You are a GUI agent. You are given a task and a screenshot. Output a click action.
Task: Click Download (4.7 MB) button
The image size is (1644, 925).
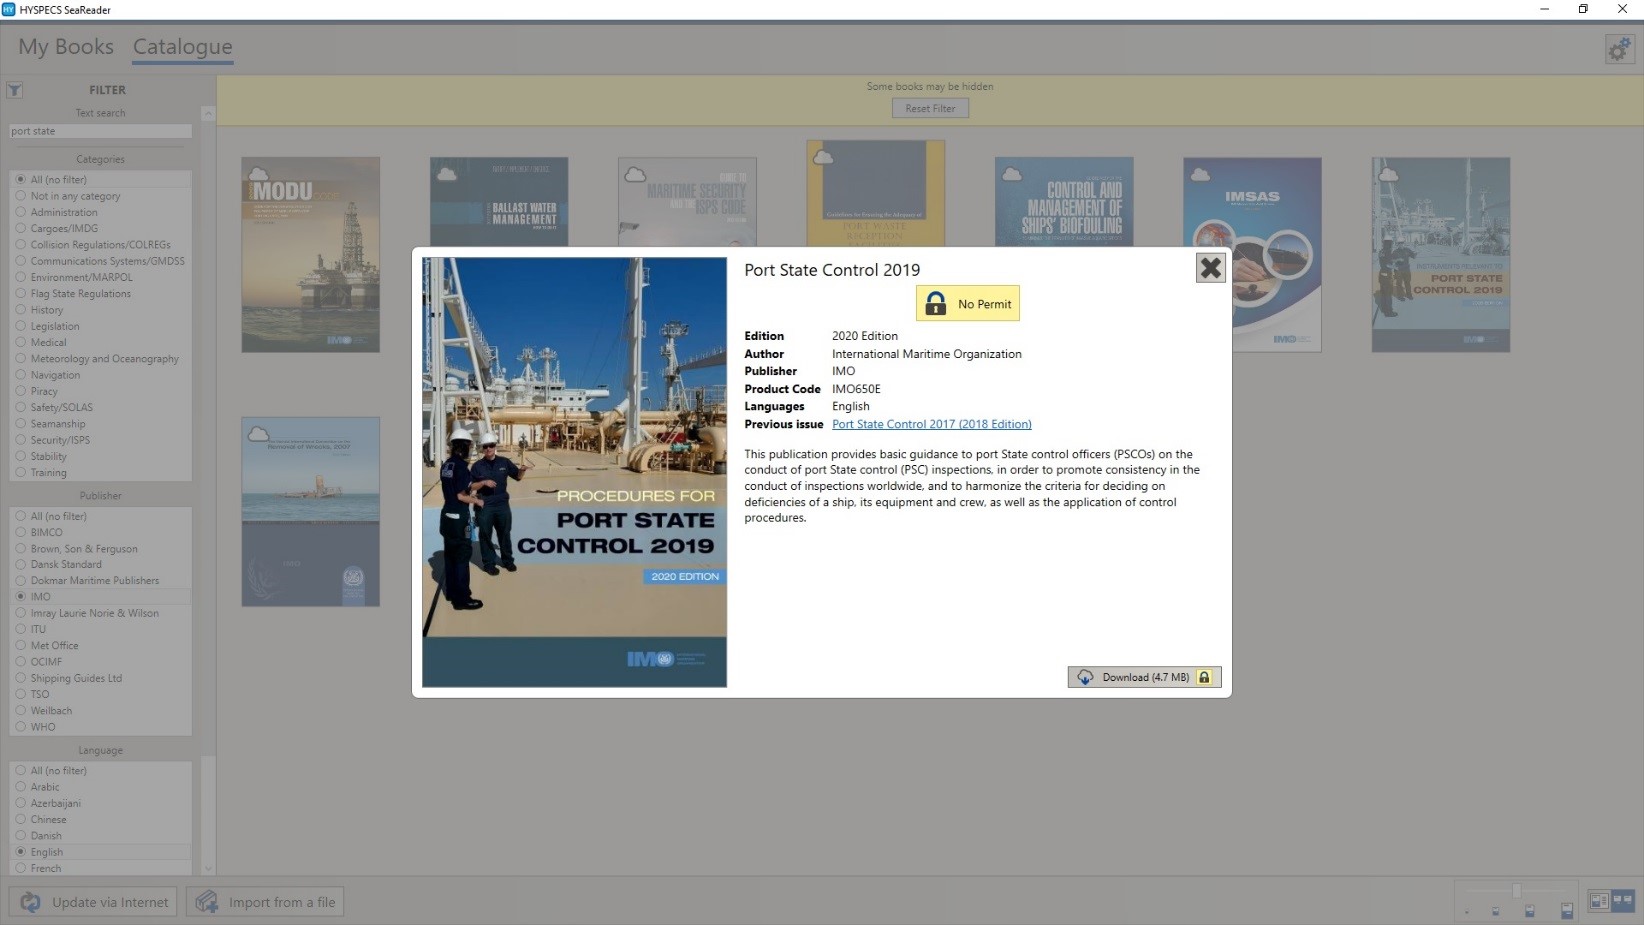[x=1144, y=677]
